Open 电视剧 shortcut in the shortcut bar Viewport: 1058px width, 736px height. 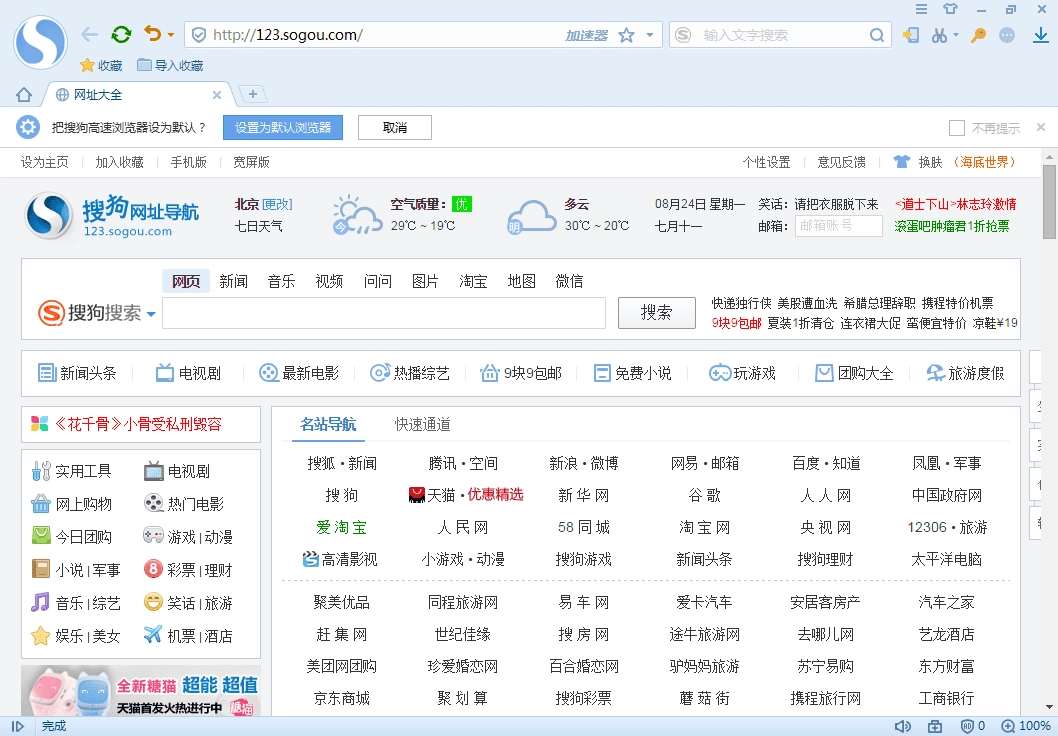click(x=188, y=373)
